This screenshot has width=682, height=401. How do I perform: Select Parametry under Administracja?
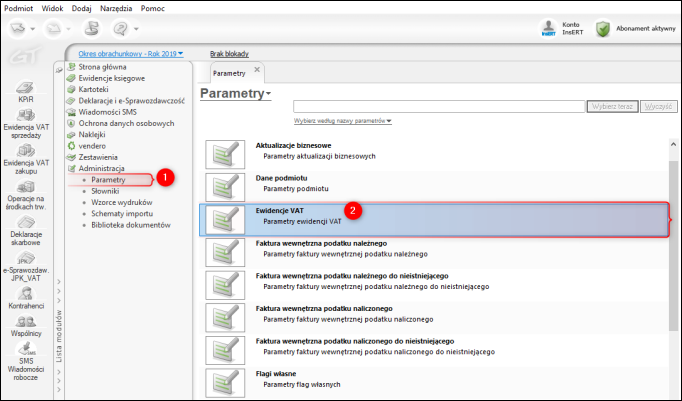coord(108,180)
